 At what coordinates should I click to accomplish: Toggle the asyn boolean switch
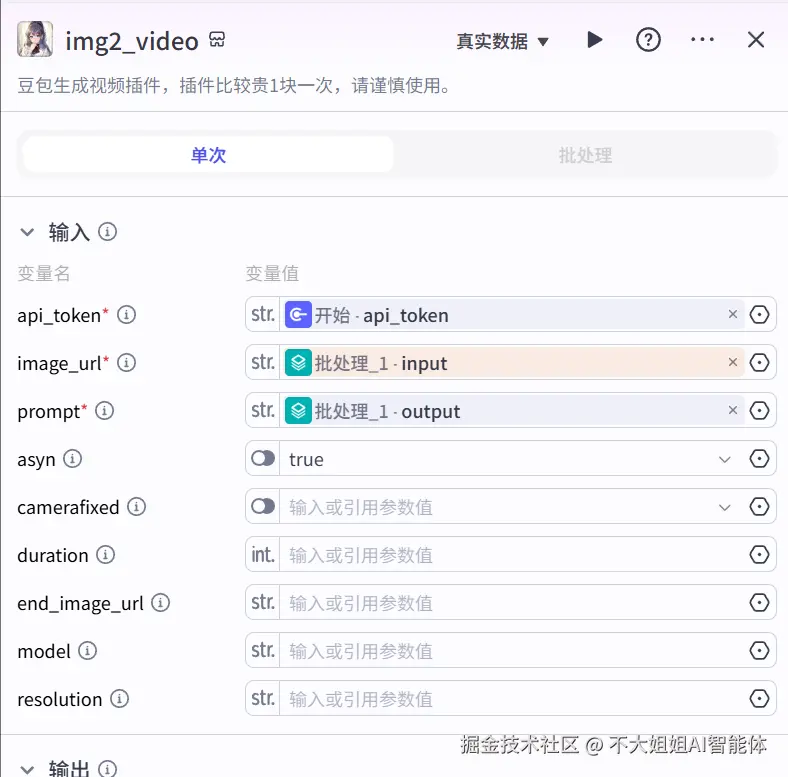(x=263, y=458)
